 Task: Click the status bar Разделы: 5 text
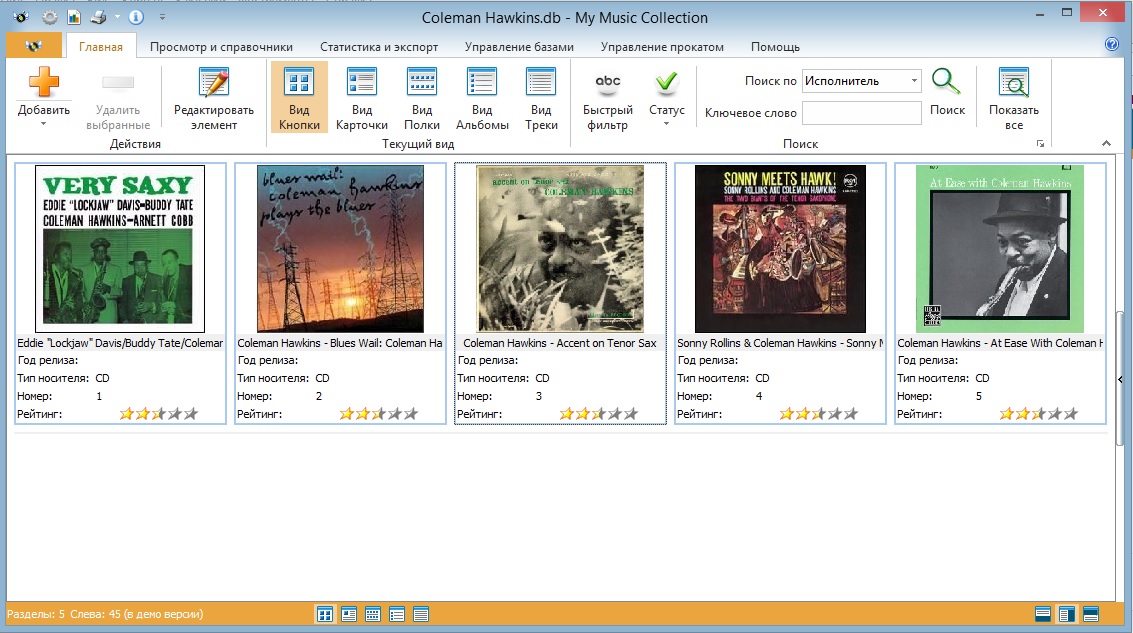(35, 614)
